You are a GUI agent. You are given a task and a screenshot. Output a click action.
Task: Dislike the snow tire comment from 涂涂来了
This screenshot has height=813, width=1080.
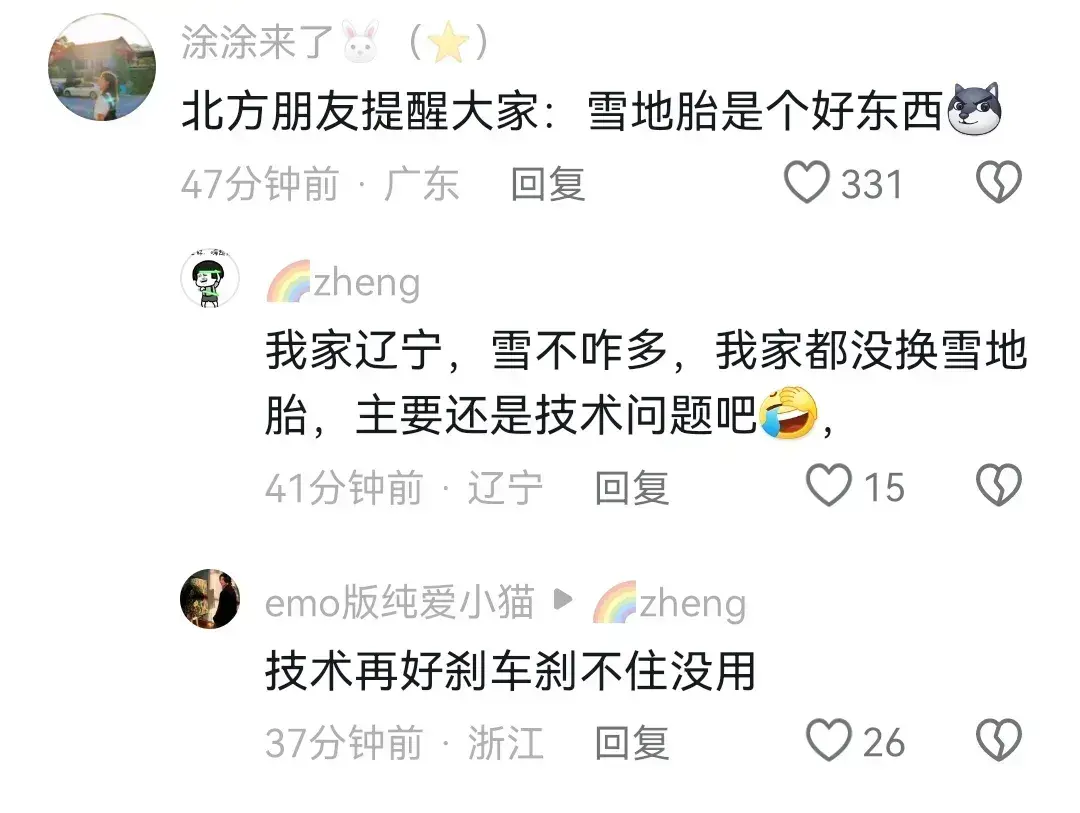tap(999, 183)
